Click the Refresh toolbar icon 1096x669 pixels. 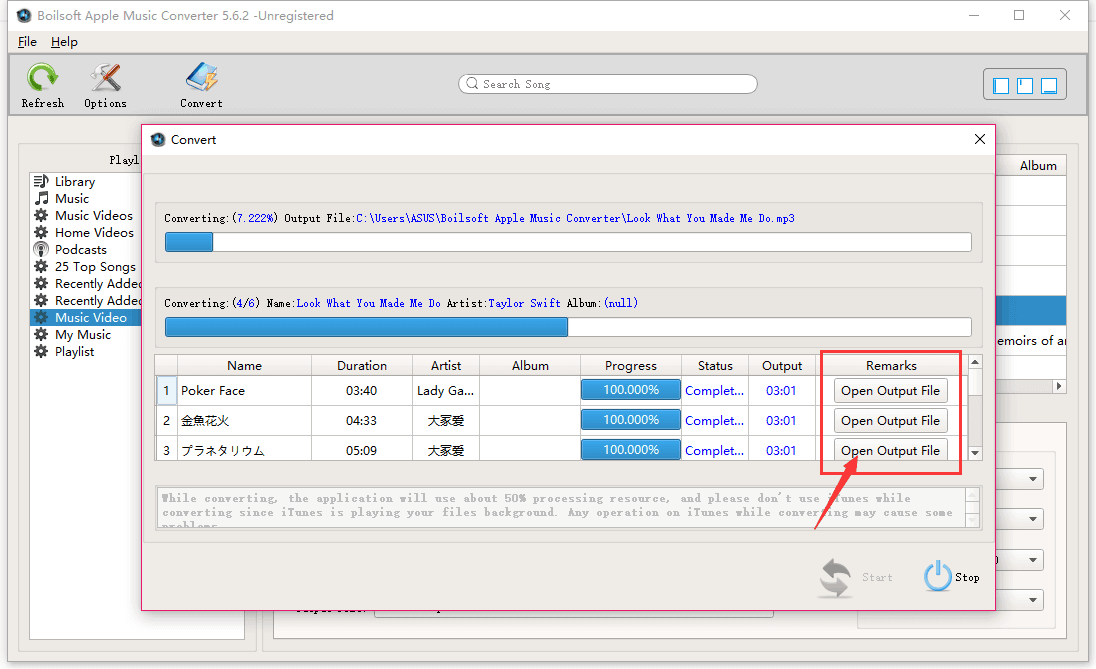tap(42, 77)
